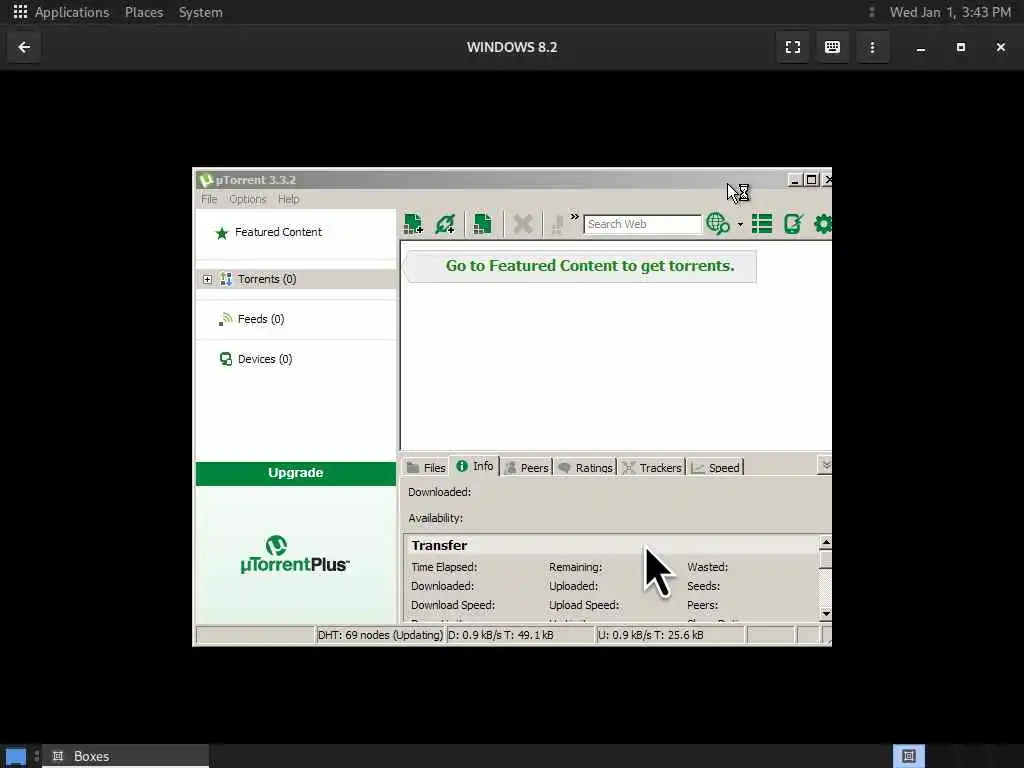Click the Featured Content star icon

221,233
